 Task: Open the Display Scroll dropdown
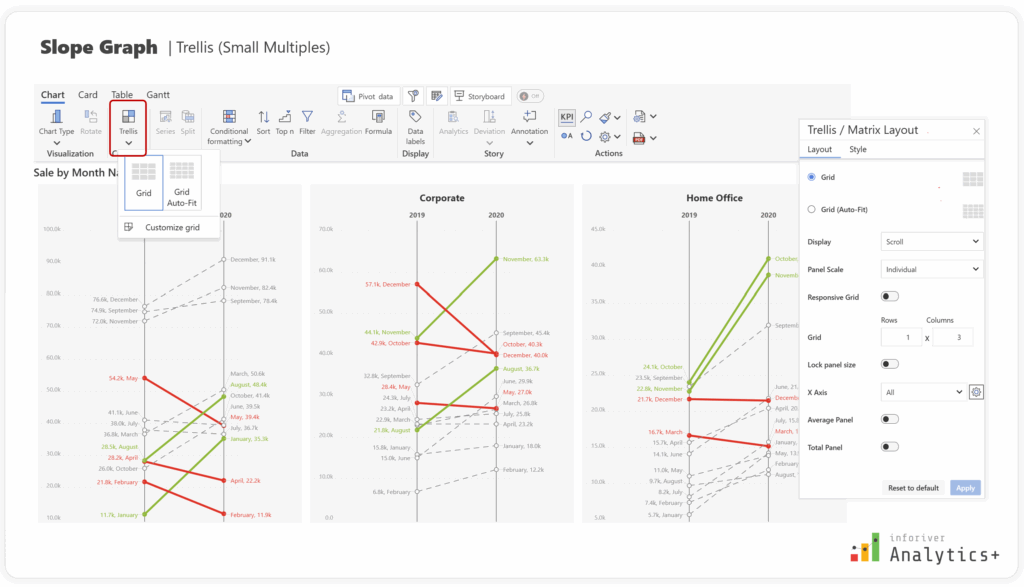pos(931,242)
